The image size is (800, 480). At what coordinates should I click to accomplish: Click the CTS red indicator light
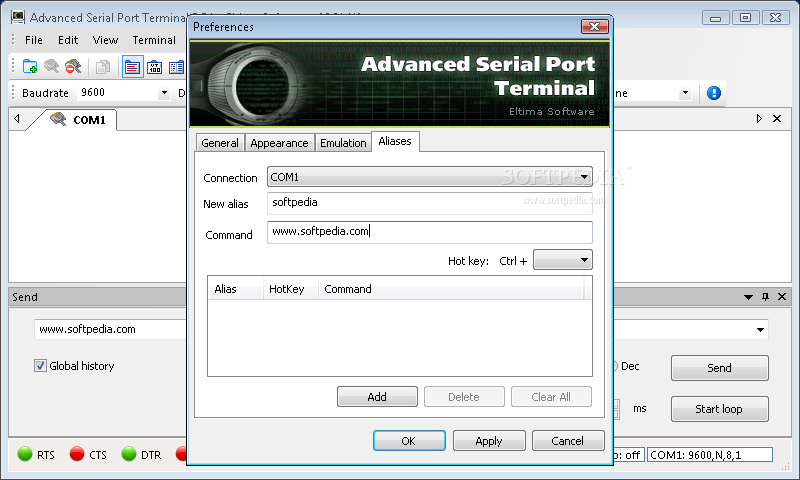pyautogui.click(x=77, y=454)
